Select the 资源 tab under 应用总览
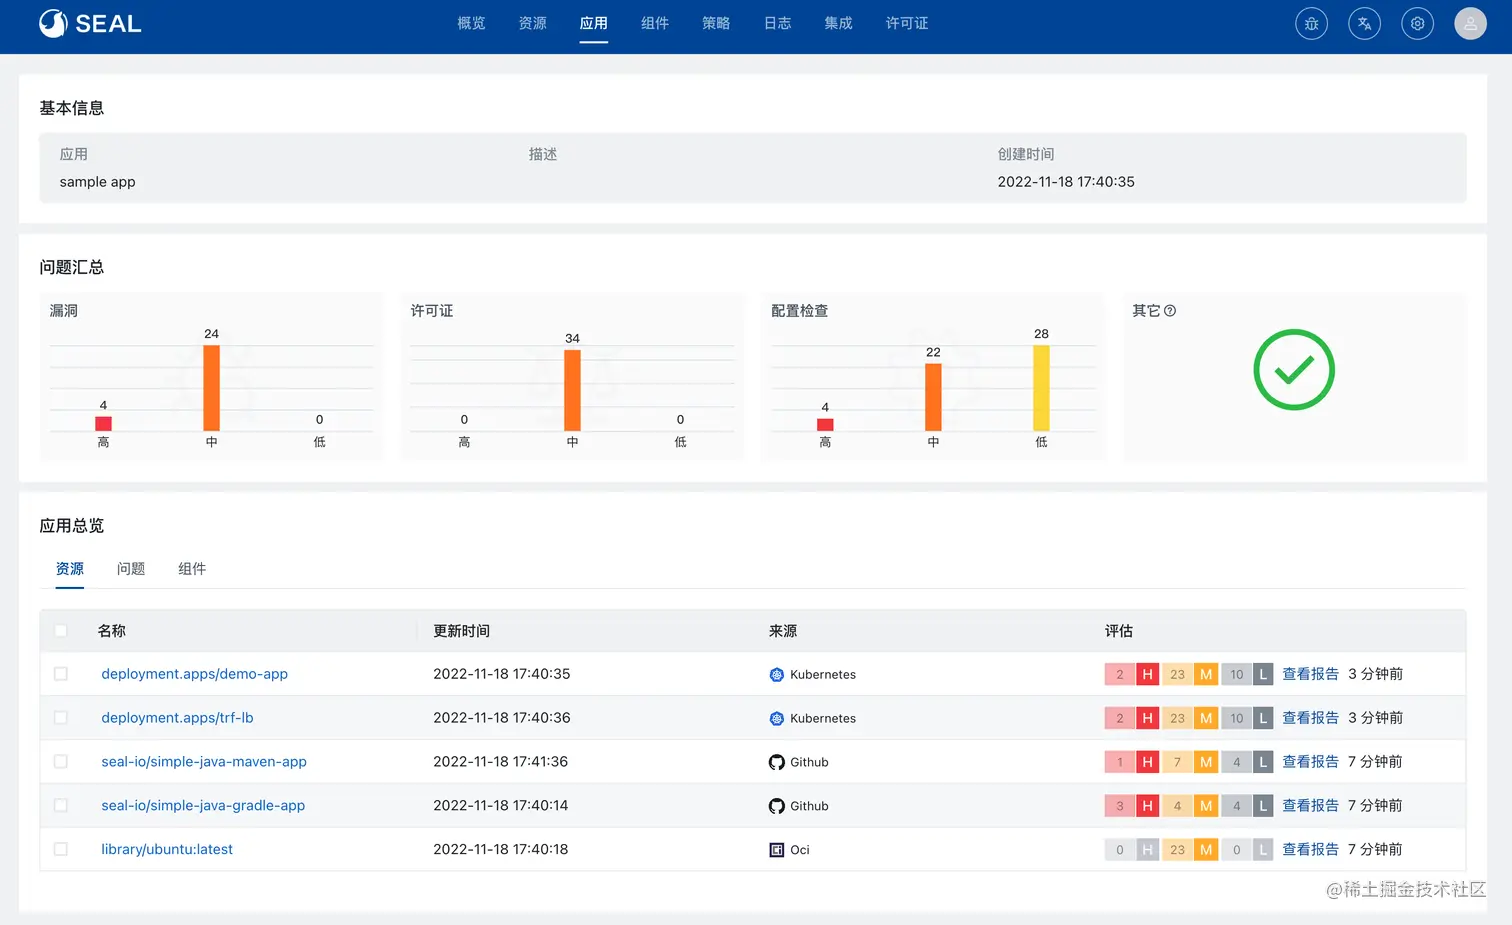 [x=70, y=569]
